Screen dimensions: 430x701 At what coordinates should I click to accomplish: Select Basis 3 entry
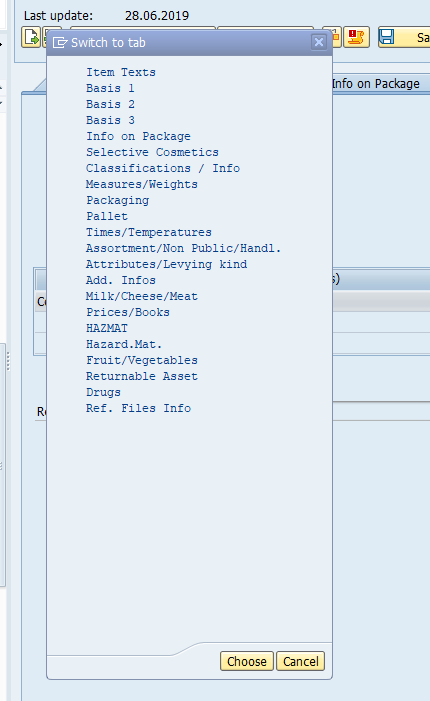coord(110,120)
